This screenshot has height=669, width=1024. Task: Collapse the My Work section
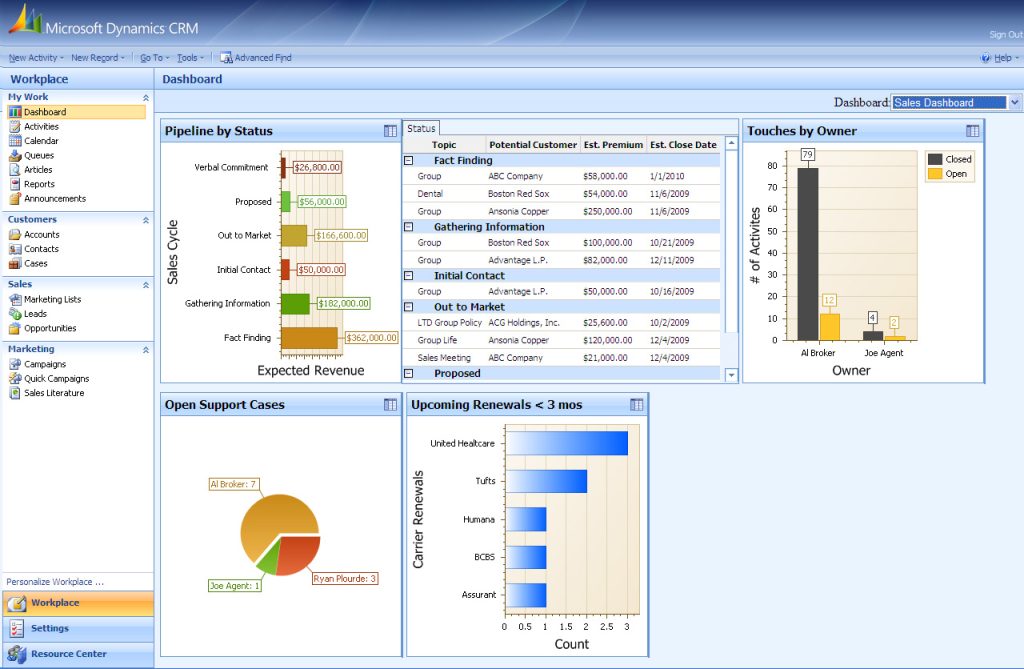click(x=146, y=97)
